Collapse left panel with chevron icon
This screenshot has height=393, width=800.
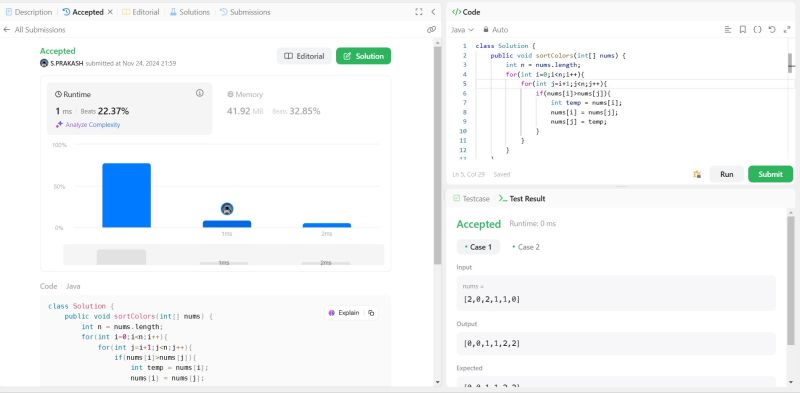pos(433,12)
